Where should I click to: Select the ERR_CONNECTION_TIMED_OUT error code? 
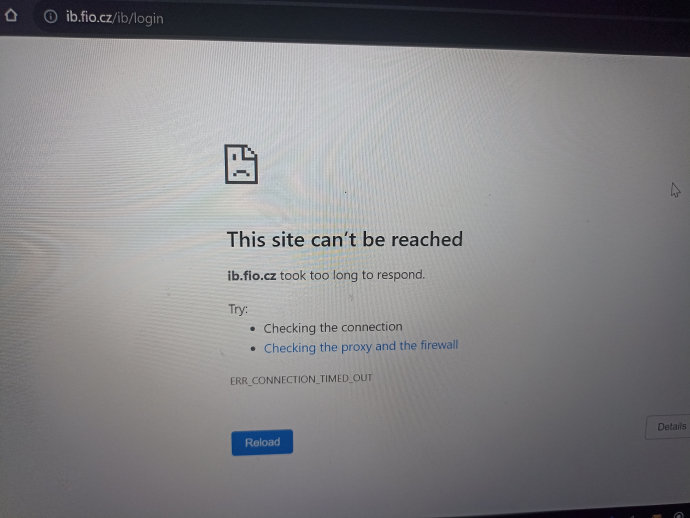pyautogui.click(x=301, y=379)
